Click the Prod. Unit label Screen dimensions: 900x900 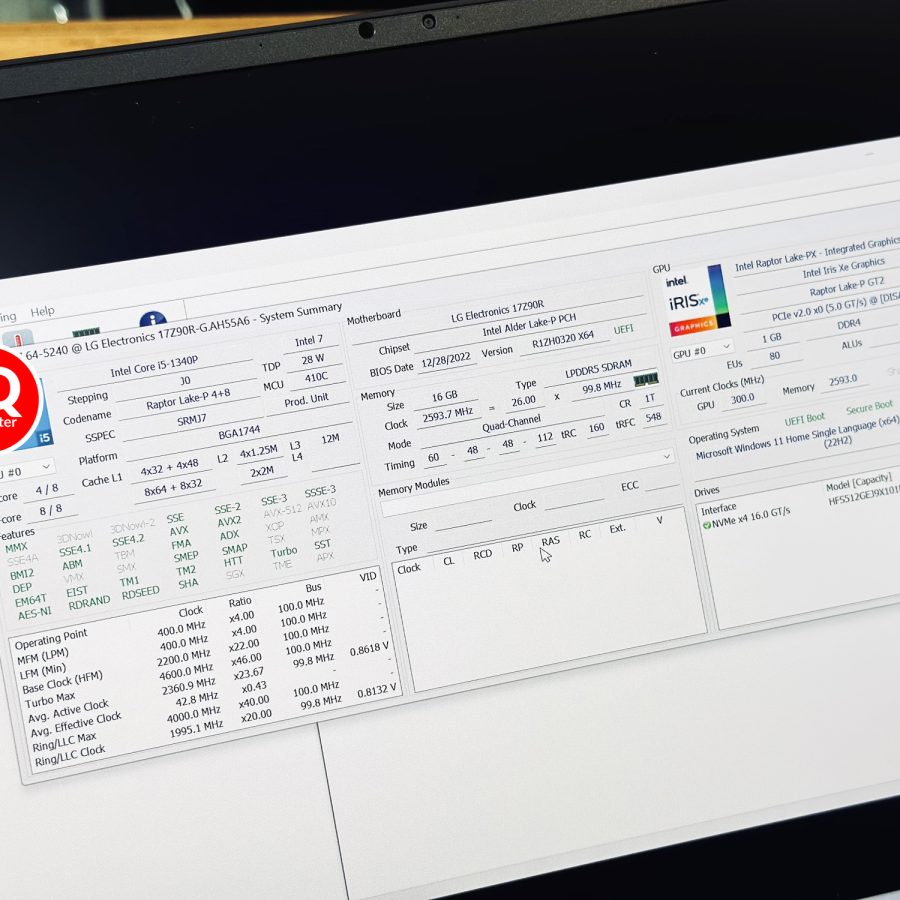307,399
